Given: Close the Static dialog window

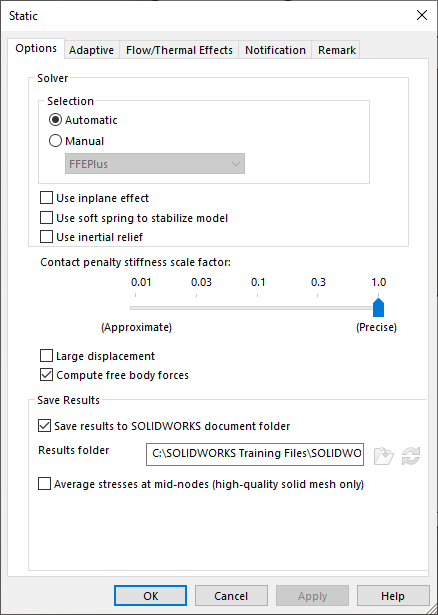Looking at the screenshot, I should 422,15.
